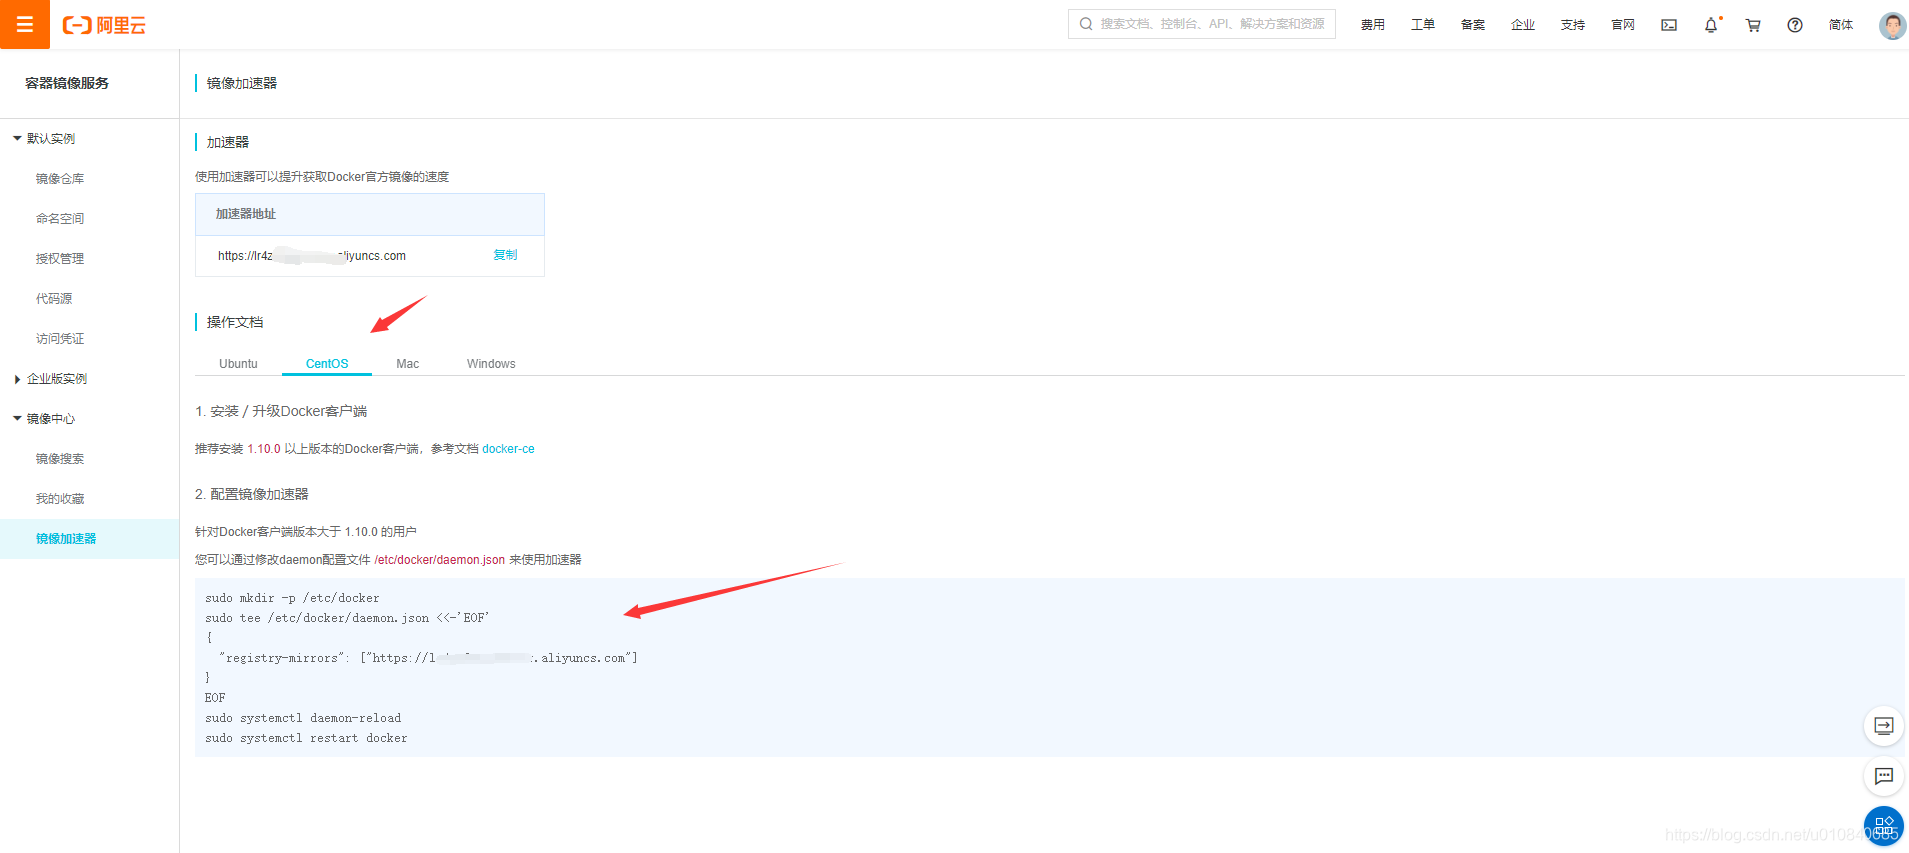This screenshot has height=853, width=1909.
Task: Open the 企业 menu
Action: [1523, 25]
